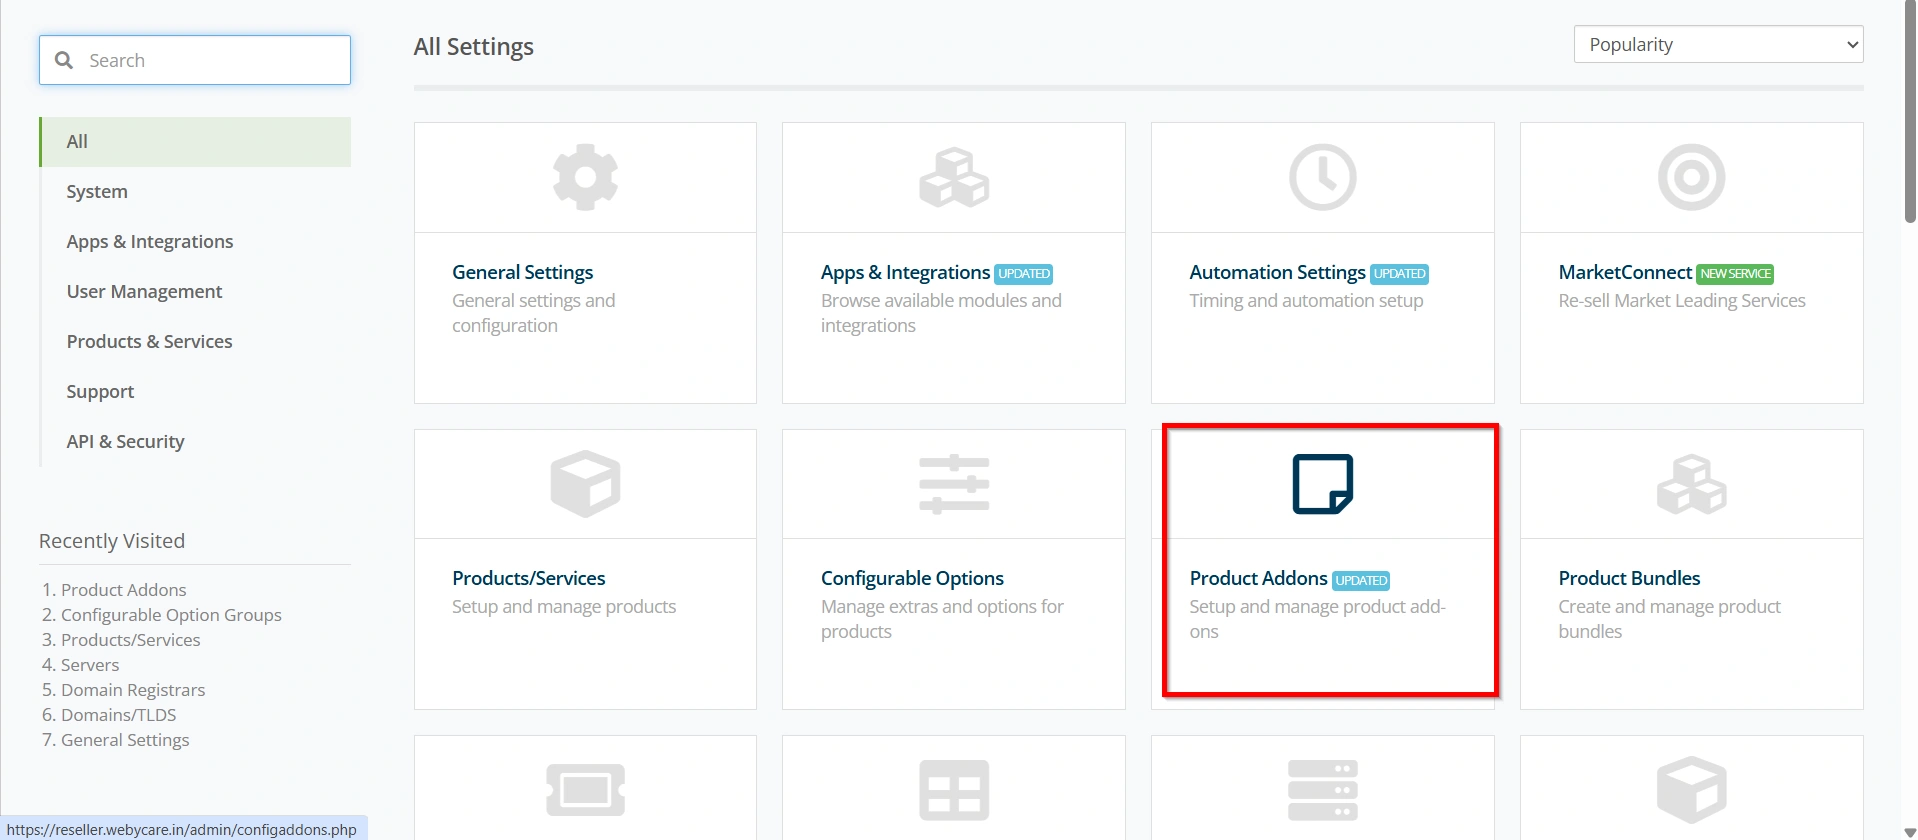Select the User Management category

[x=144, y=292]
